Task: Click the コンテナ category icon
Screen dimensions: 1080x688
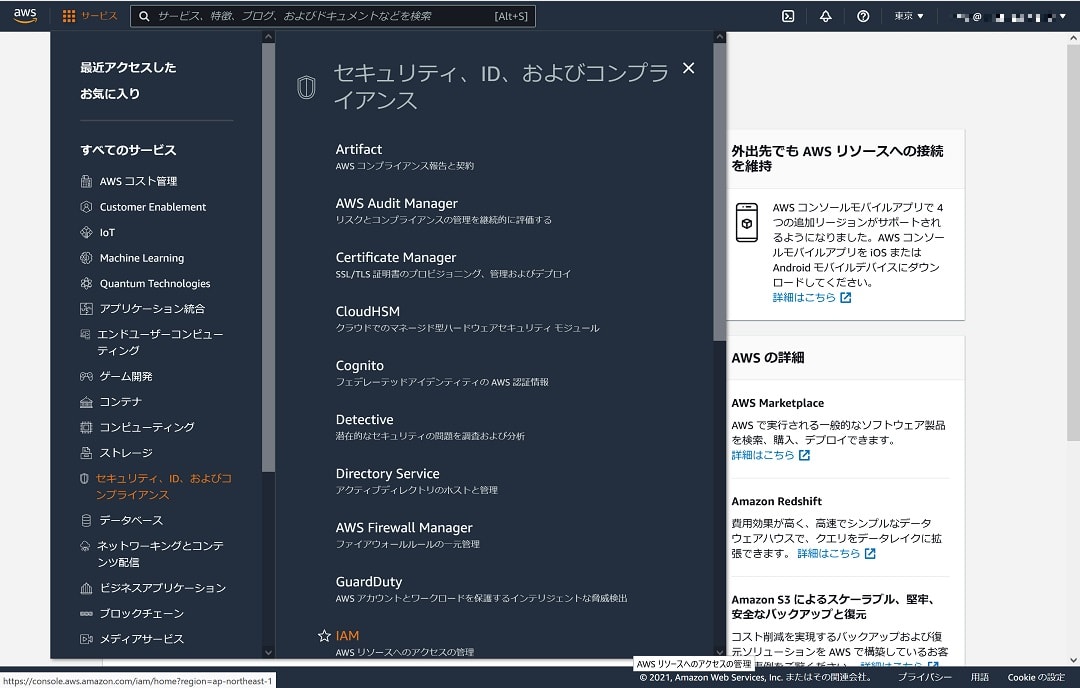Action: coord(86,402)
